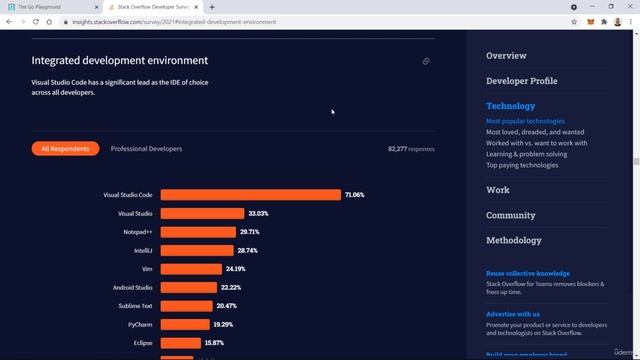Click the 24.19% label beside Vim

[236, 269]
